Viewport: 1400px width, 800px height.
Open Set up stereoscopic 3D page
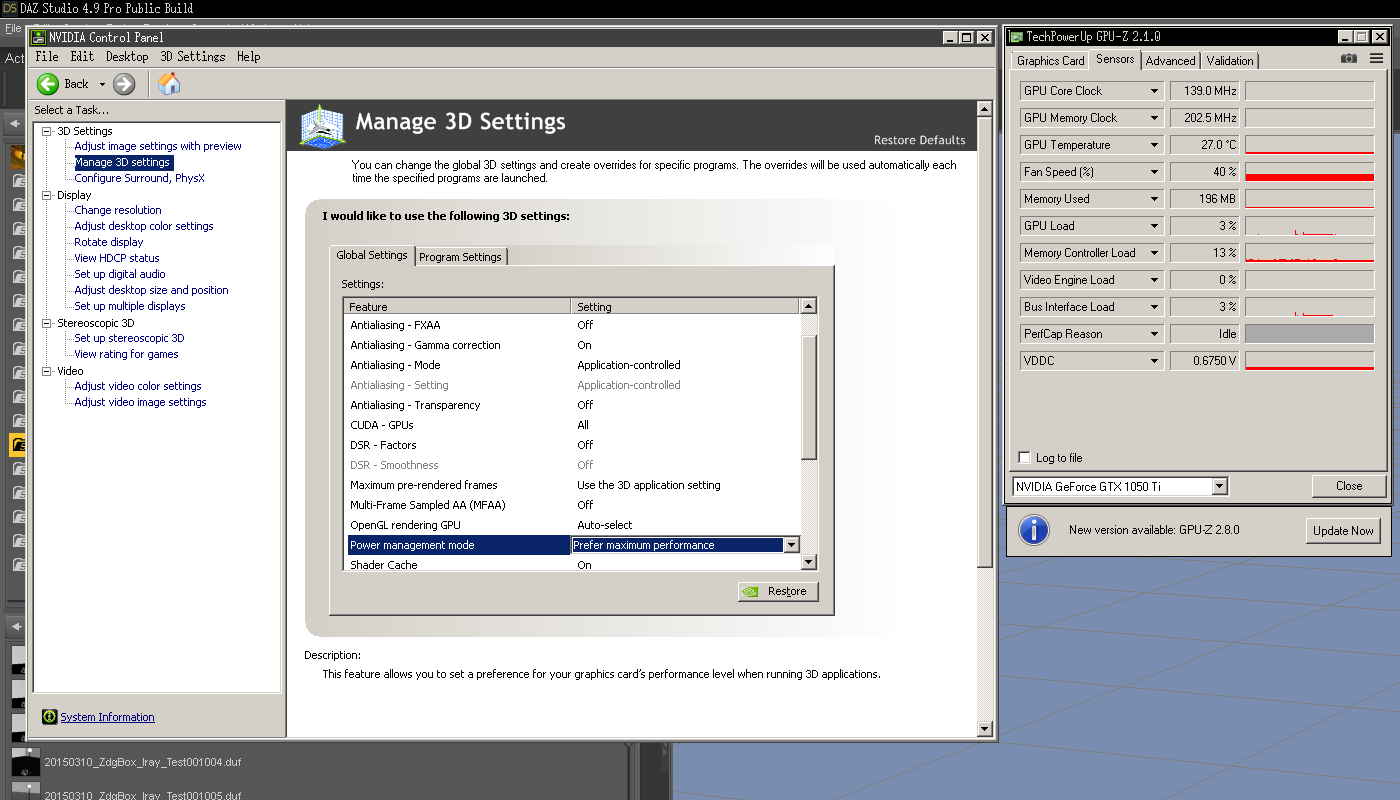(x=129, y=338)
